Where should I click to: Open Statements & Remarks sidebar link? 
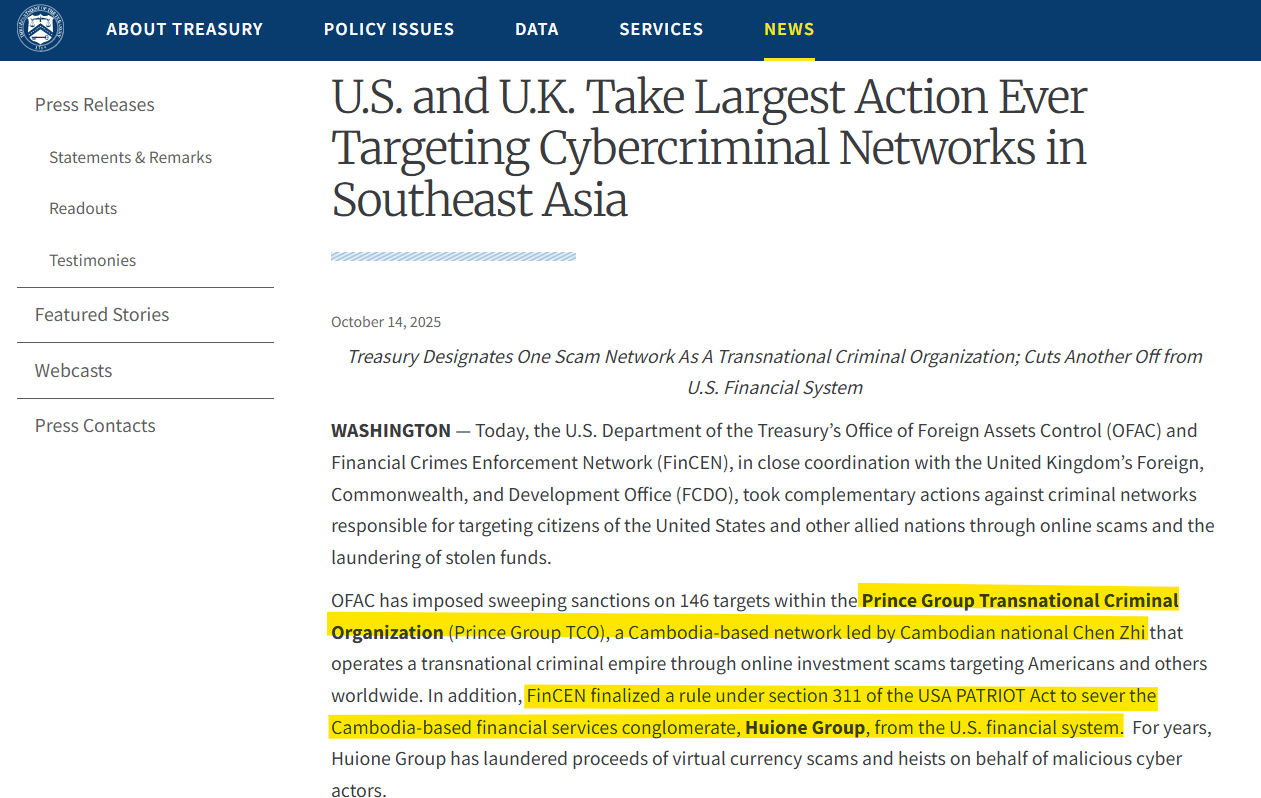pyautogui.click(x=130, y=157)
